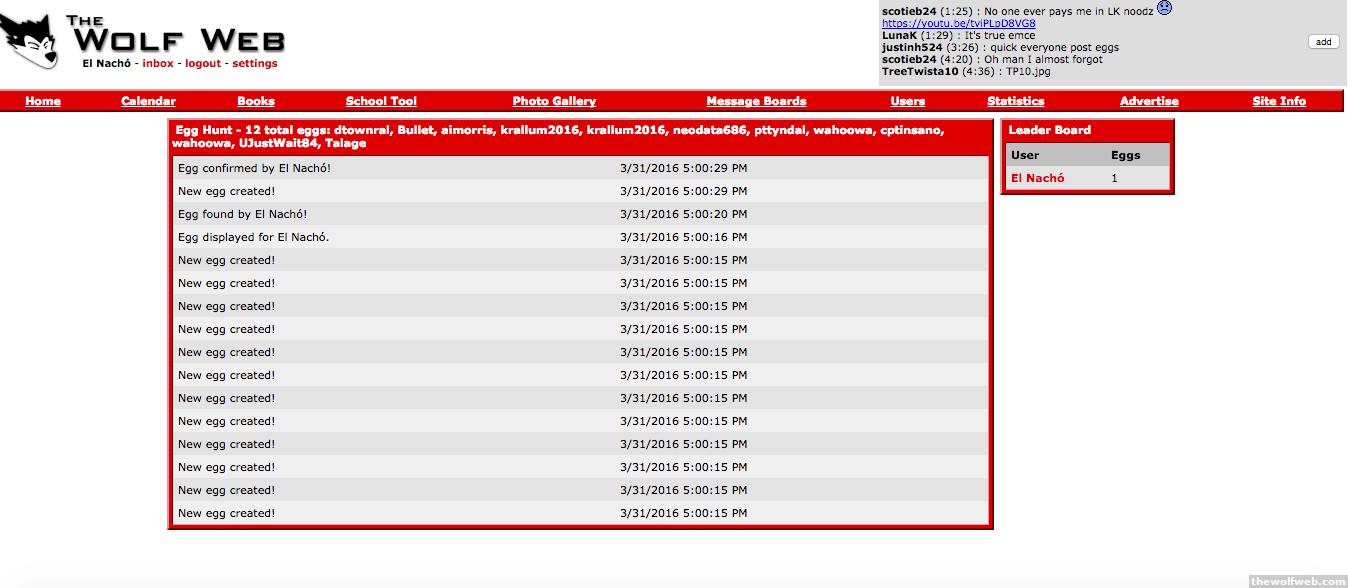Click El Nachó in the Leader Board
Viewport: 1348px width, 588px height.
pyautogui.click(x=1037, y=178)
